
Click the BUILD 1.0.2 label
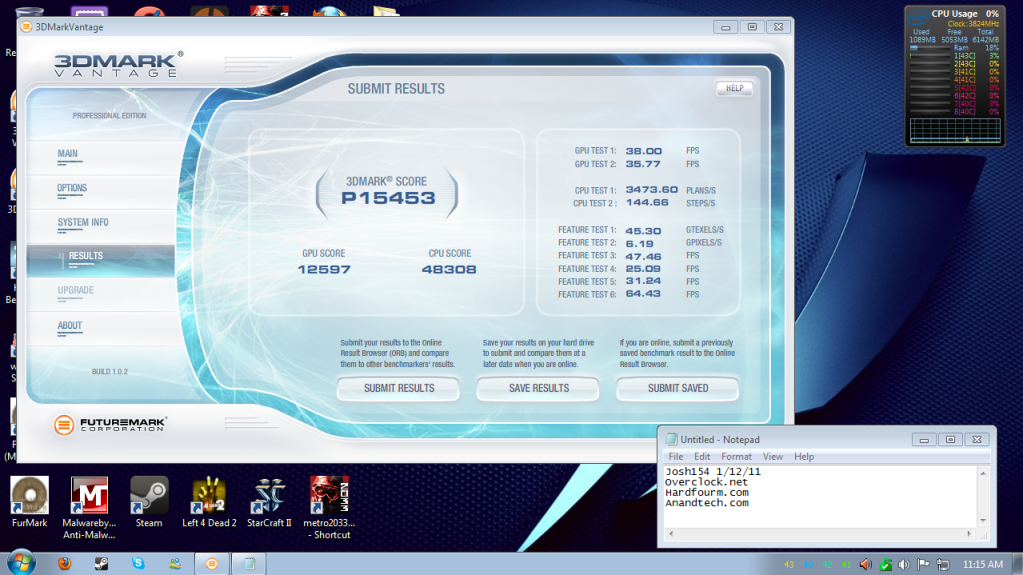coord(110,371)
